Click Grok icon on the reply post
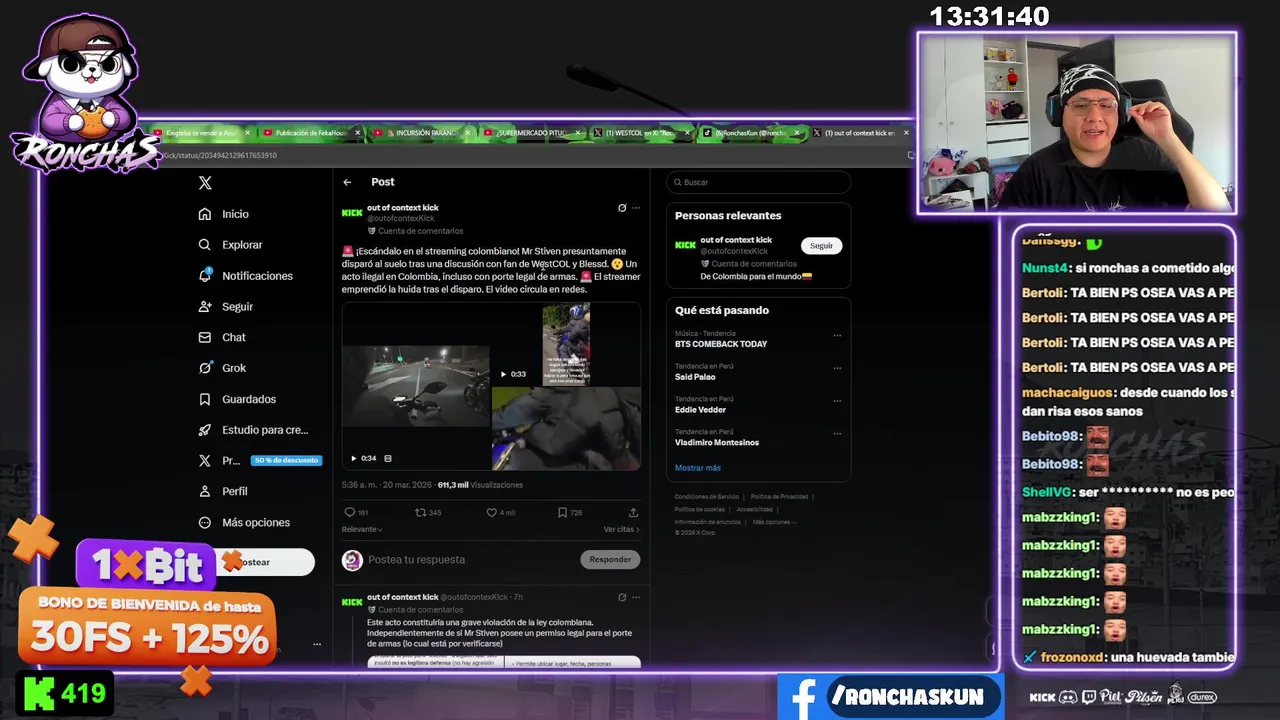 click(622, 597)
